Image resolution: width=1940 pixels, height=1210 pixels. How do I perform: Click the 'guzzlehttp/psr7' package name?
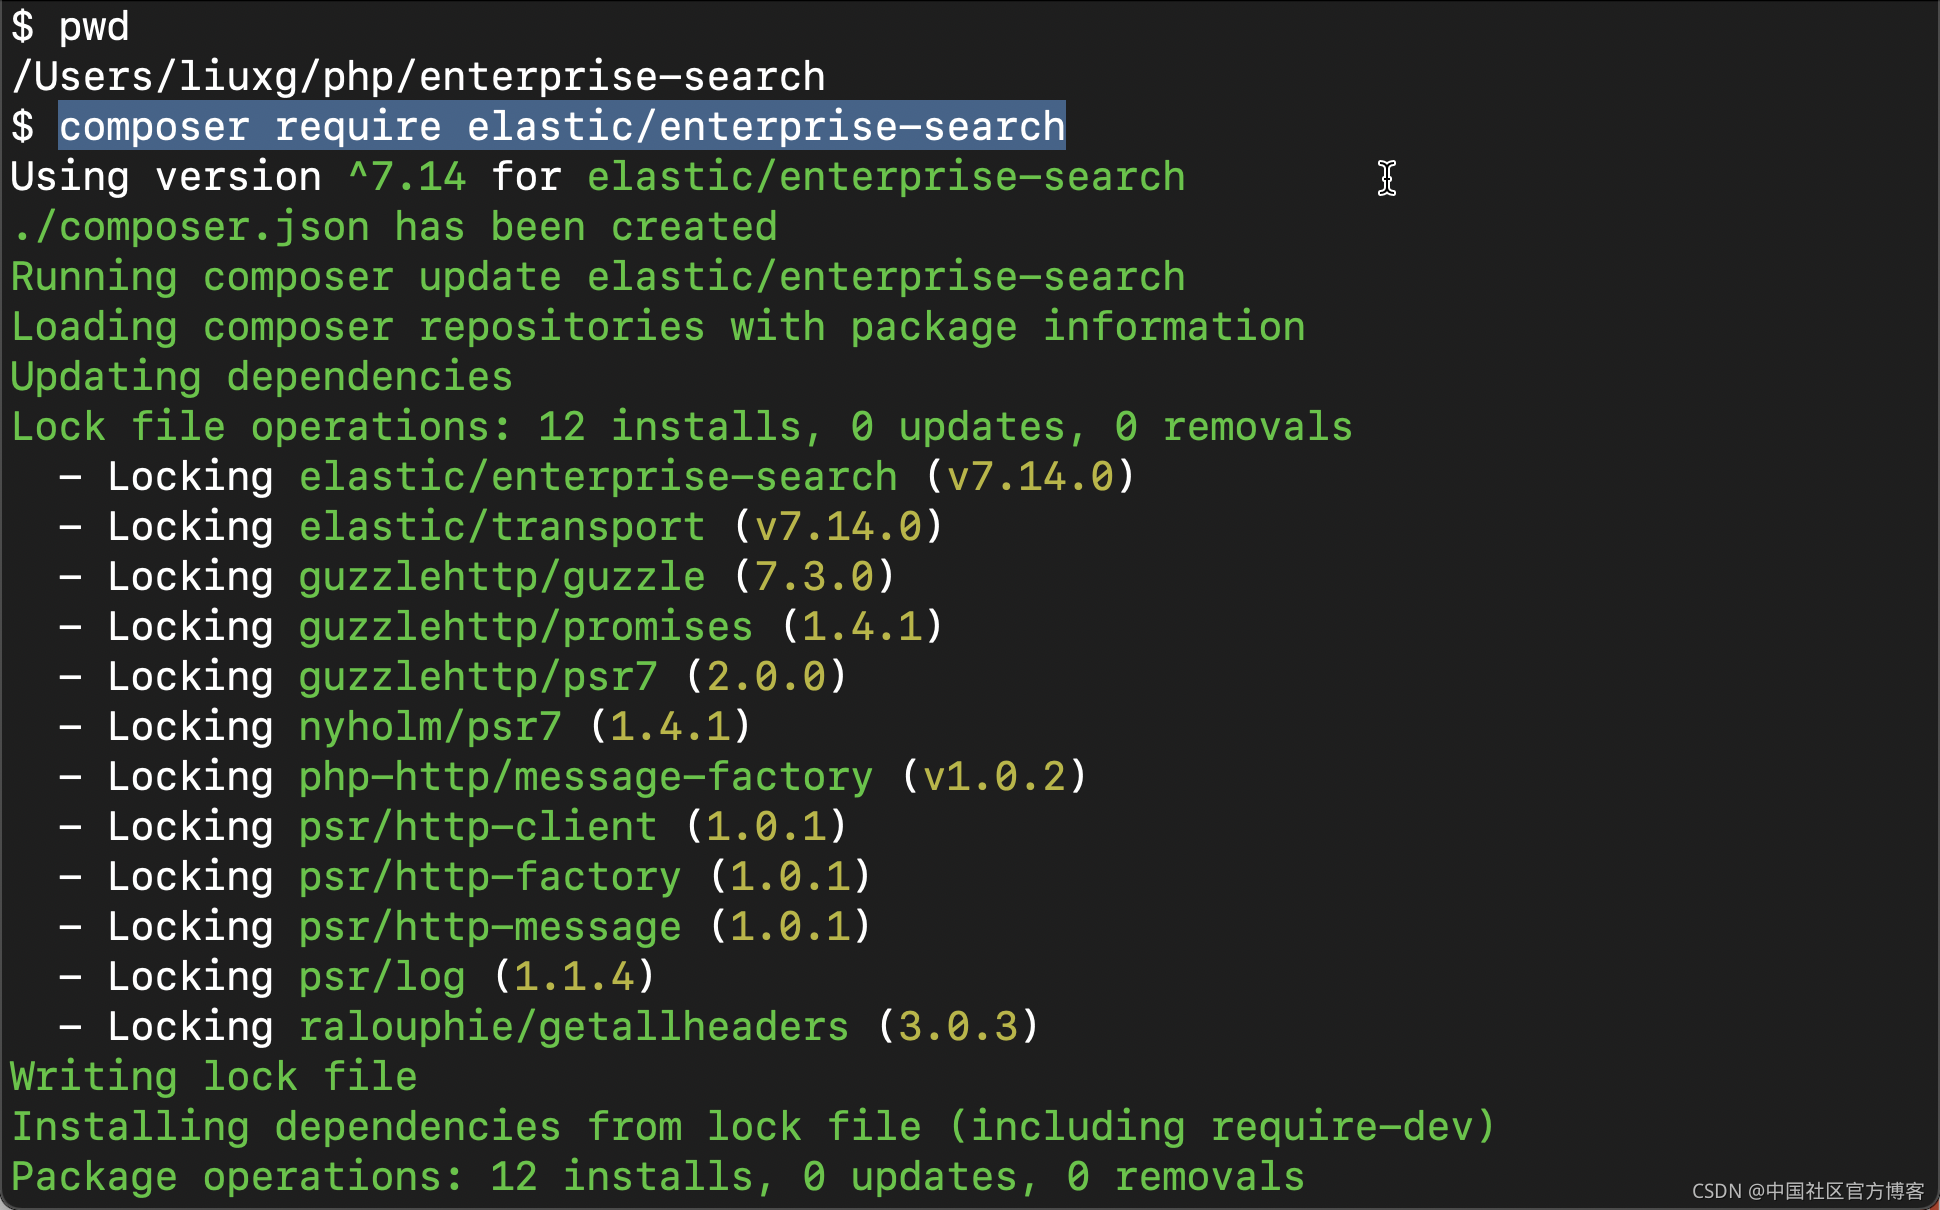[478, 677]
